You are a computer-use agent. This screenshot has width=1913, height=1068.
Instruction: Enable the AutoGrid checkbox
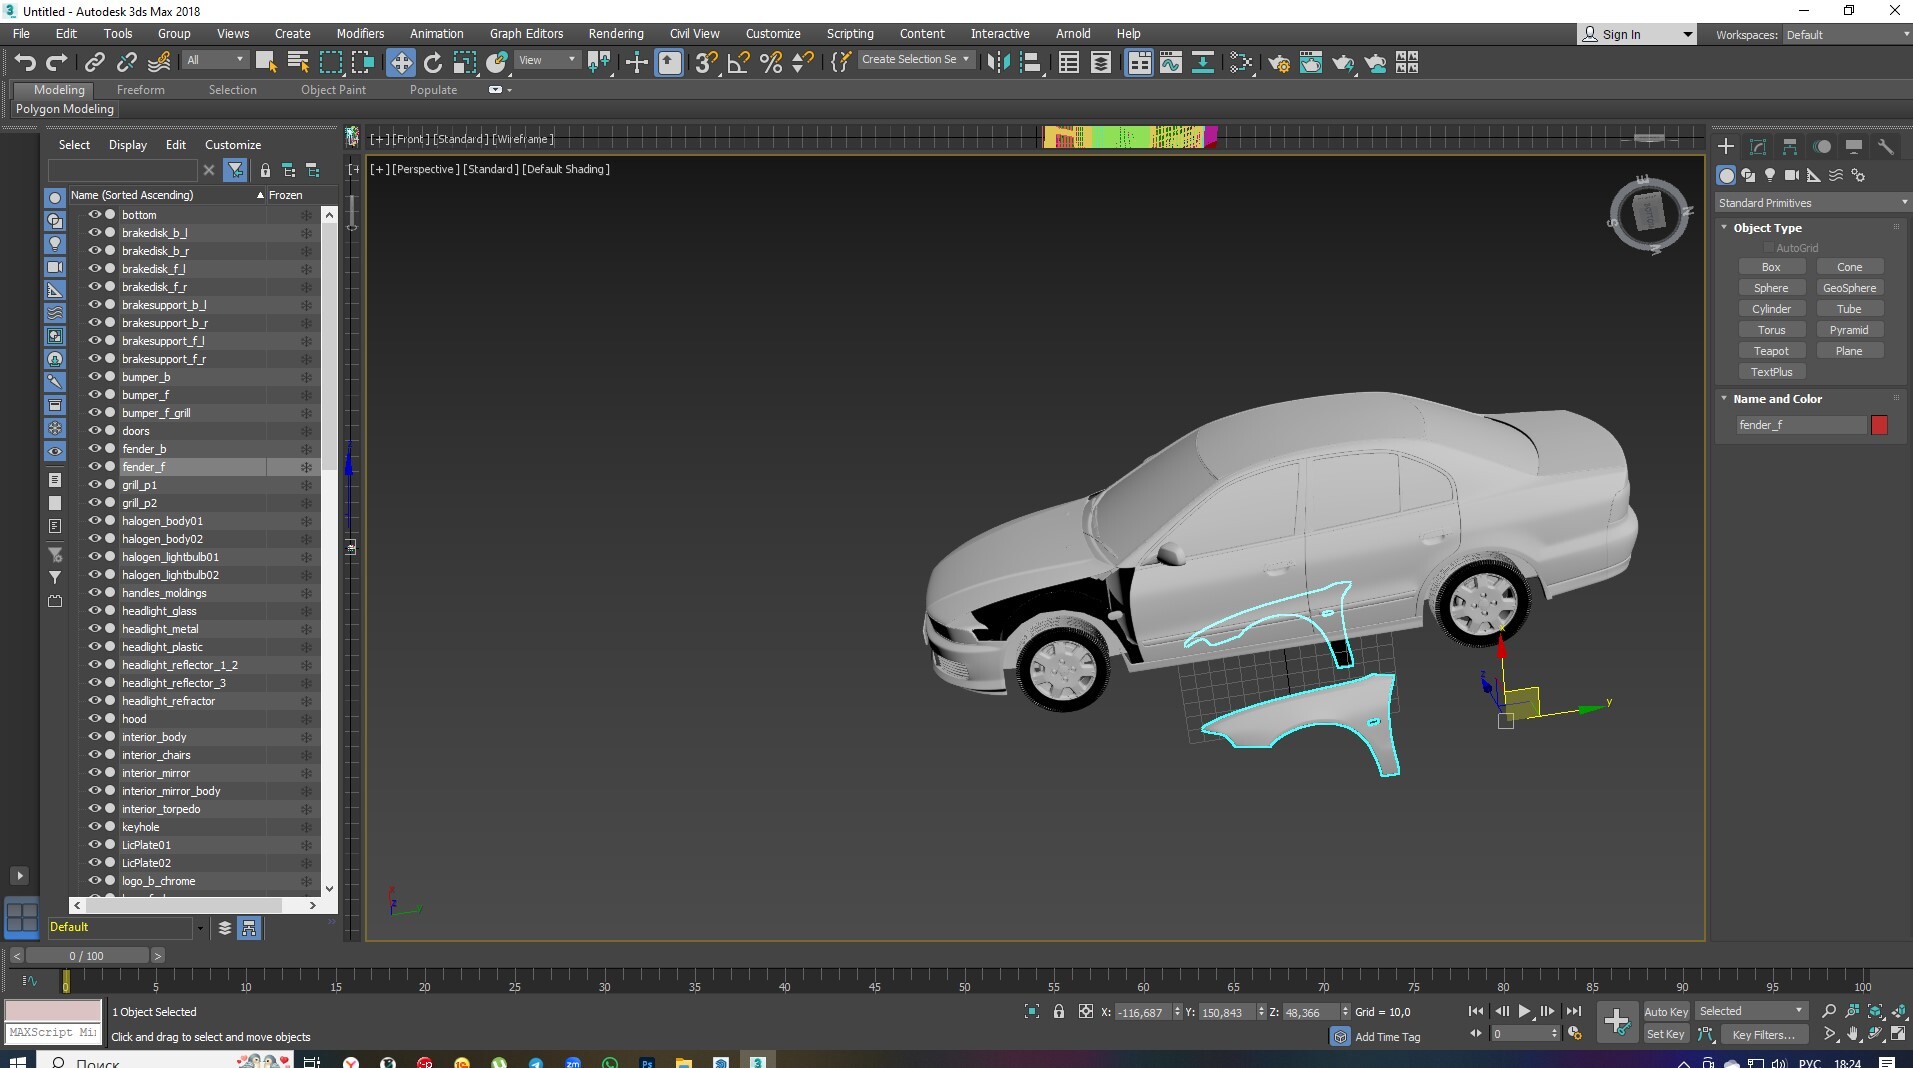click(x=1768, y=248)
